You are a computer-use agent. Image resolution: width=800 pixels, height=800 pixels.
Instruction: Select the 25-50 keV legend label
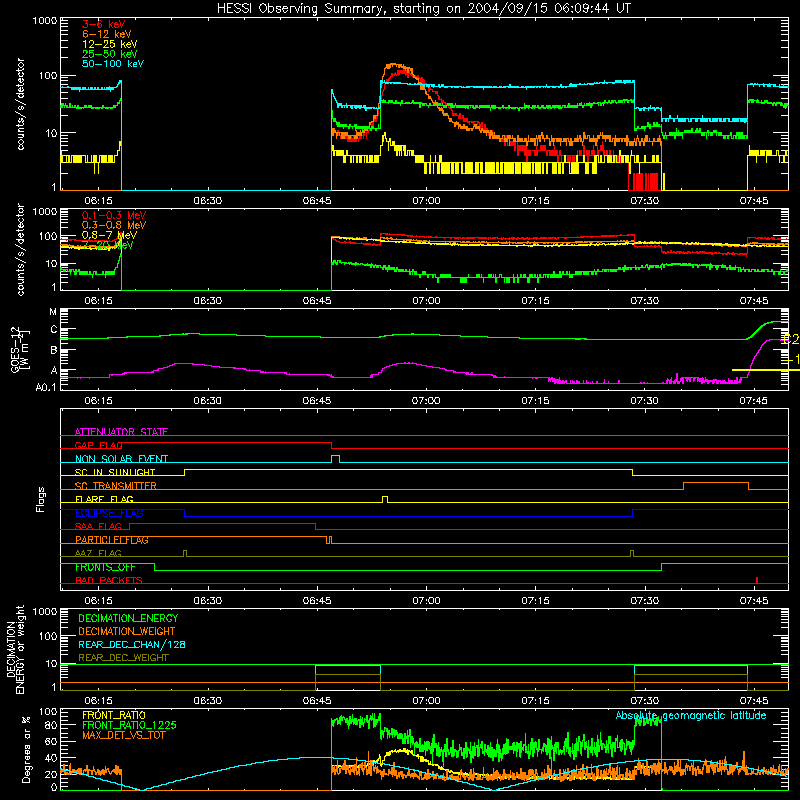110,54
